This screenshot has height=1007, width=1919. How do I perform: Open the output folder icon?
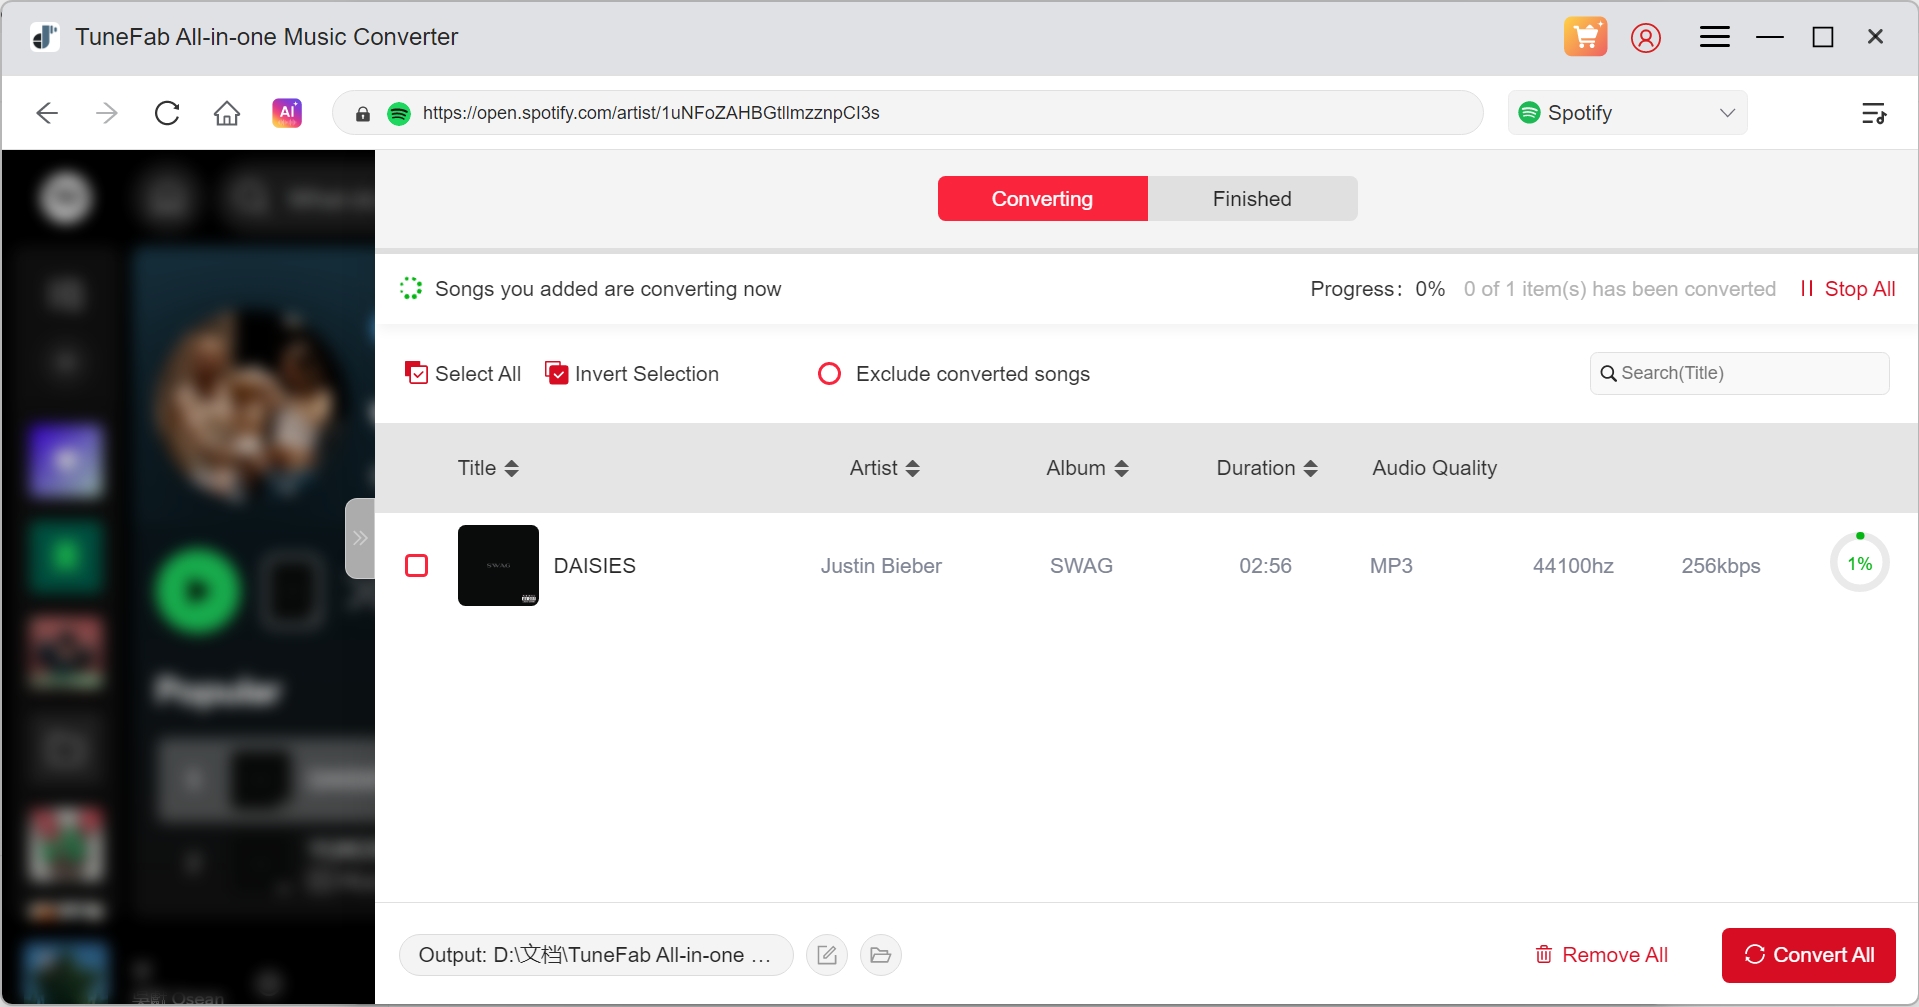tap(880, 955)
